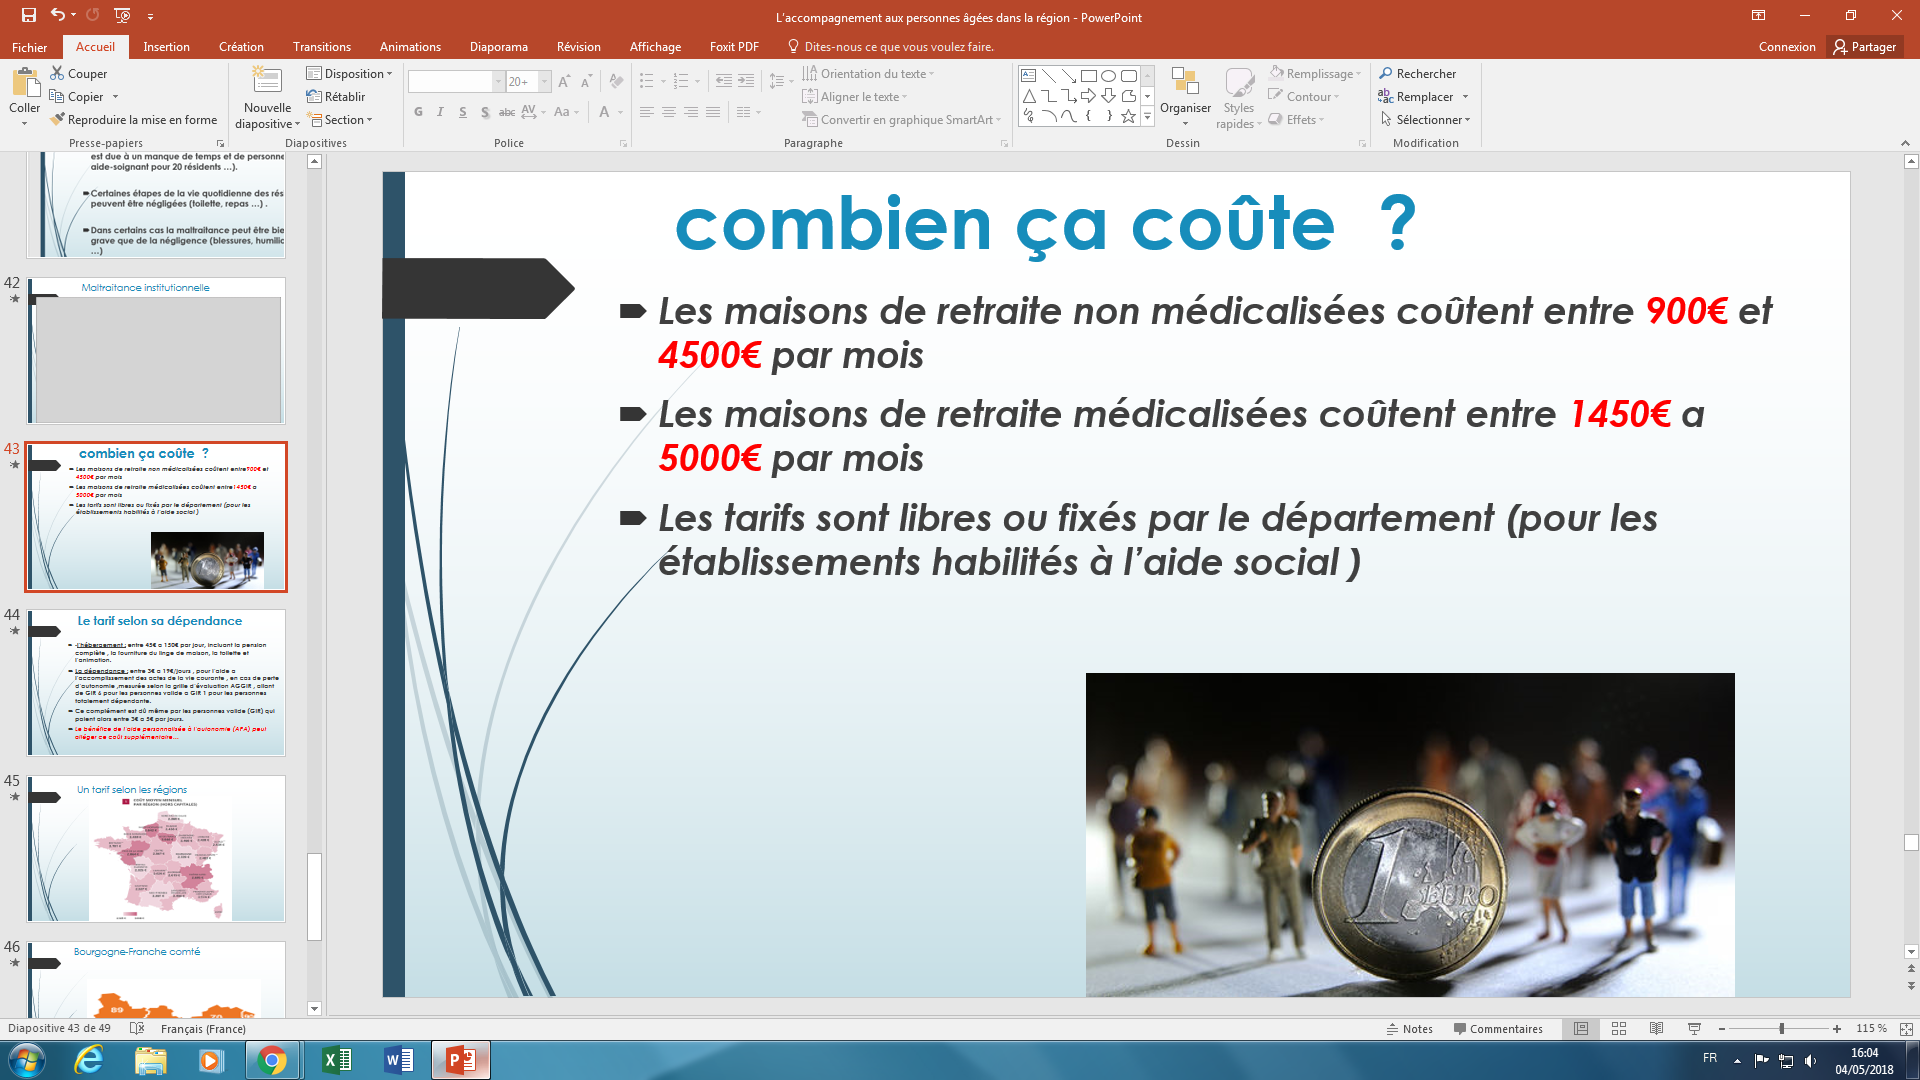Click the bullet list icon
The image size is (1920, 1080).
tap(647, 82)
